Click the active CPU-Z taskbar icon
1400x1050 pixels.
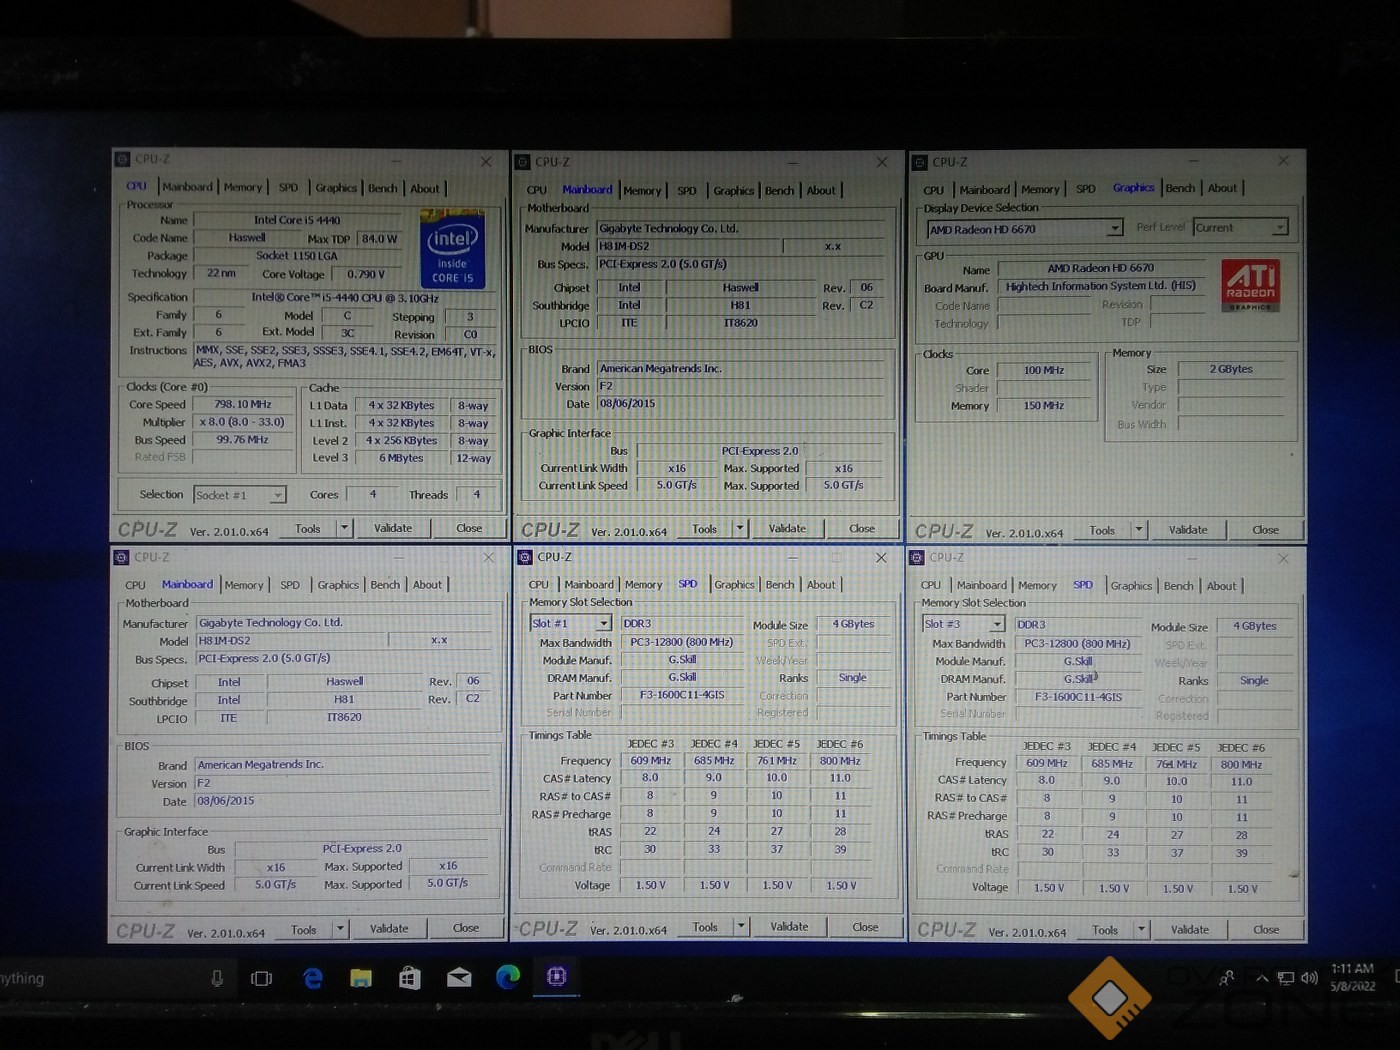point(557,976)
